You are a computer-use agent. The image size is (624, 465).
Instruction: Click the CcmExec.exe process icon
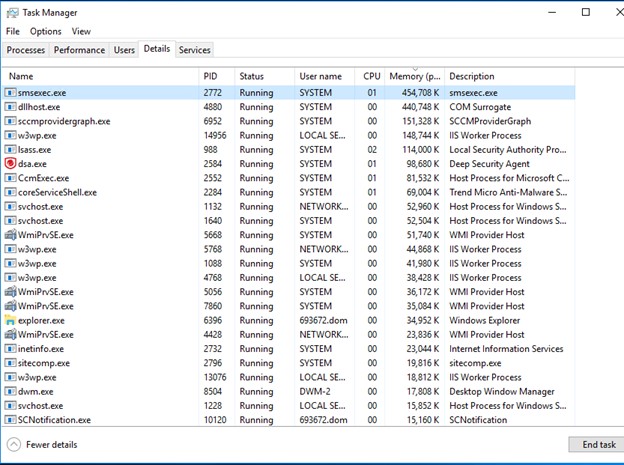pyautogui.click(x=10, y=178)
